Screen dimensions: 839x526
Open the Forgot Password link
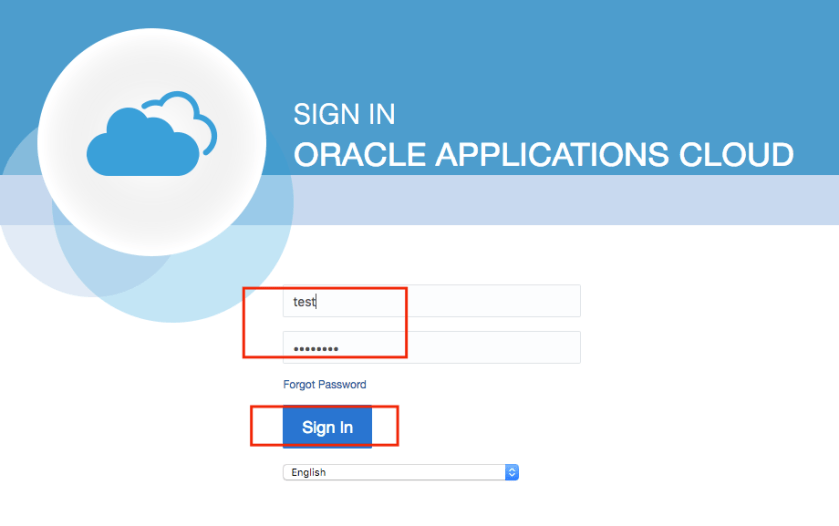324,384
